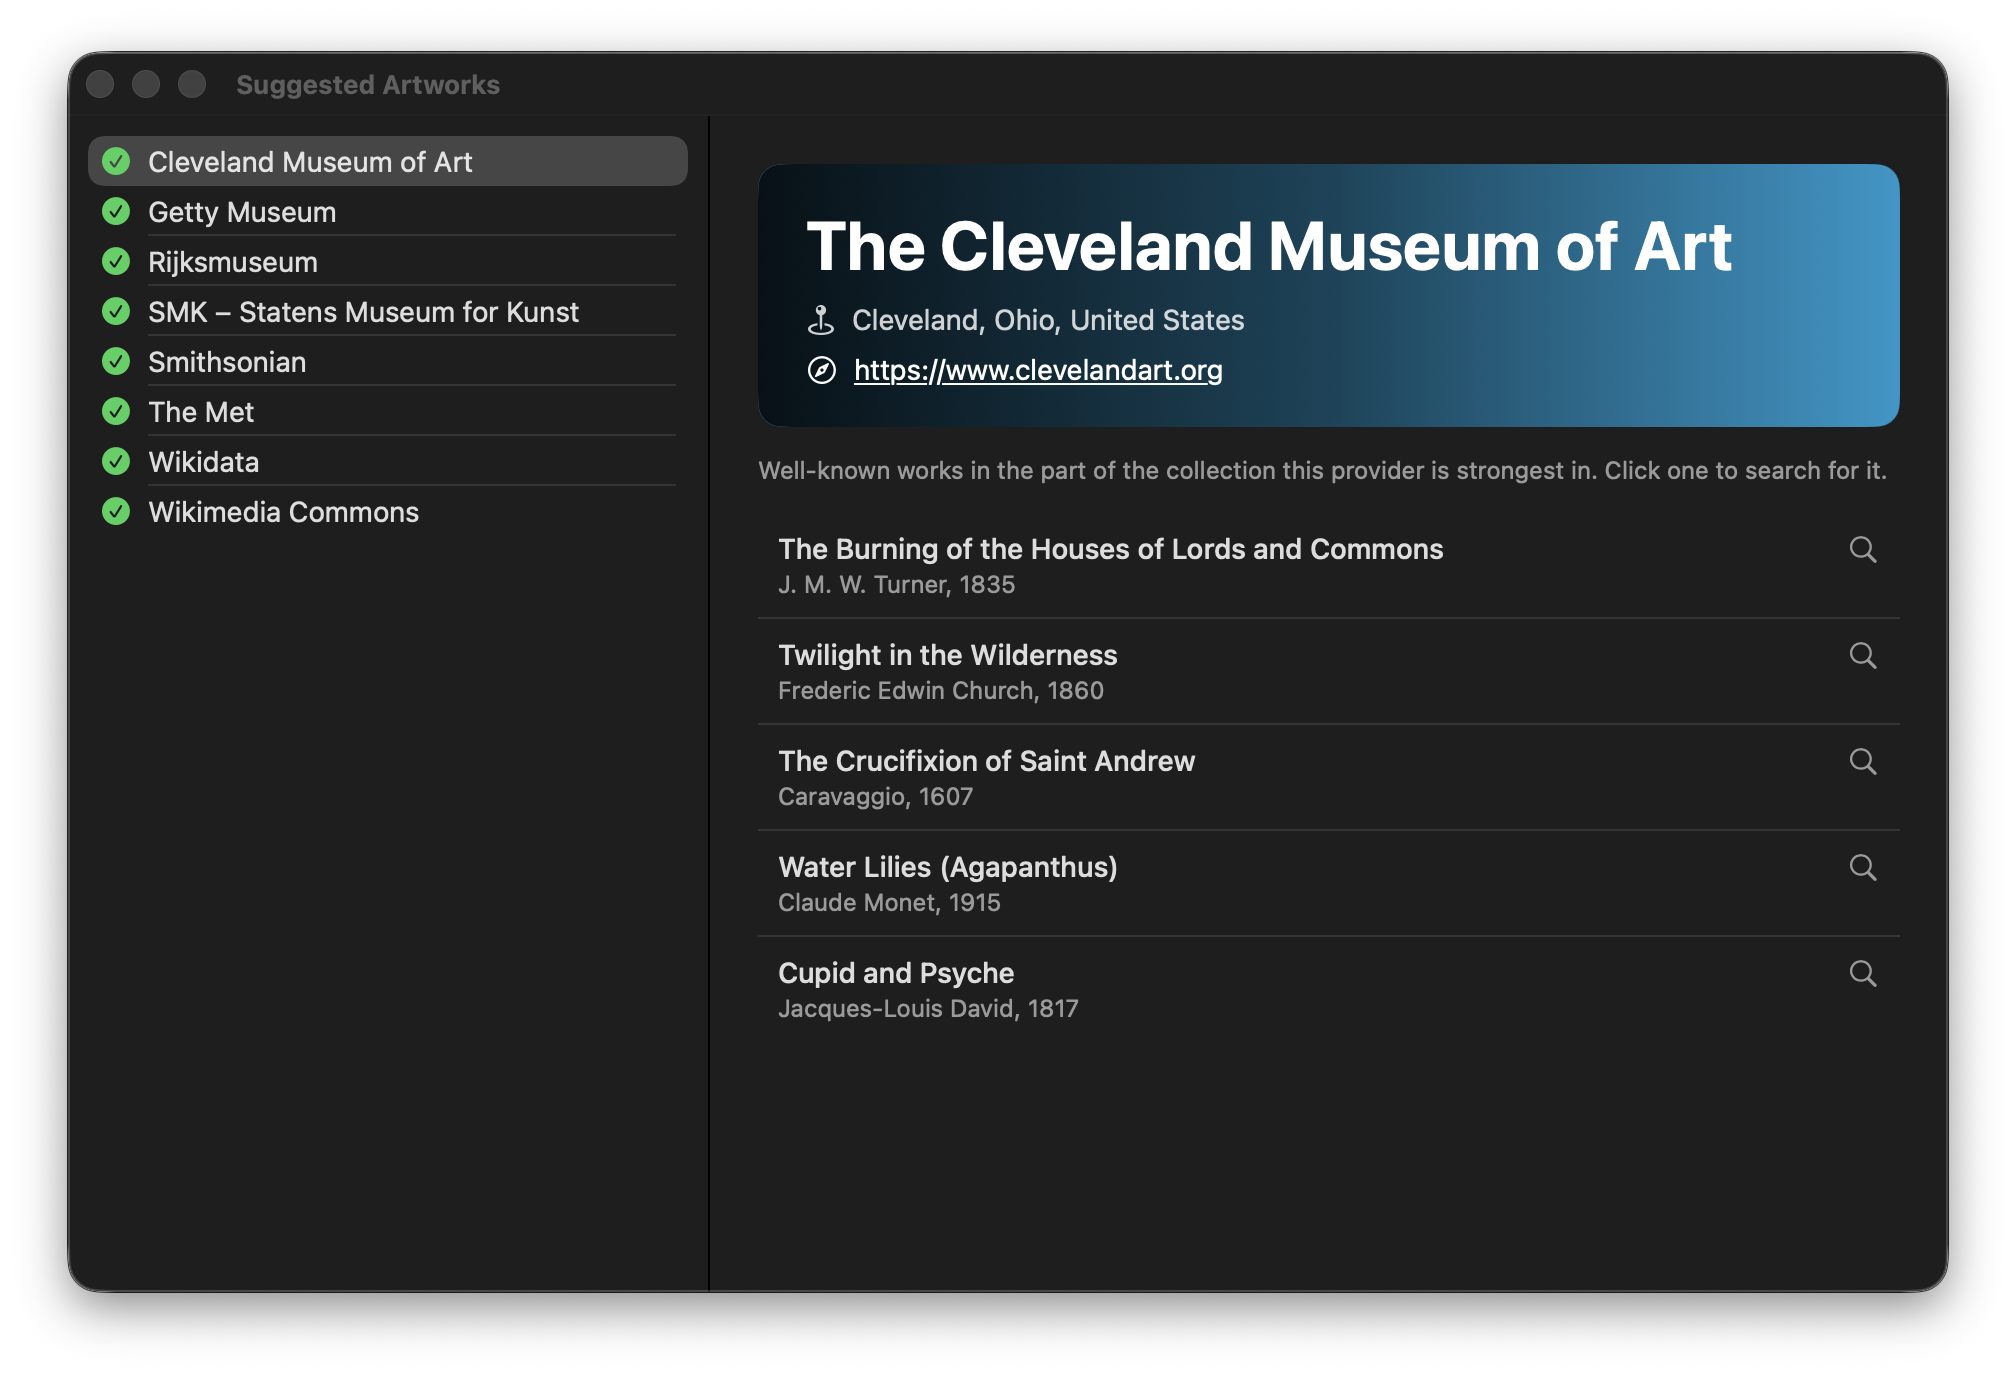Click green checkmark beside Wikidata

[116, 461]
